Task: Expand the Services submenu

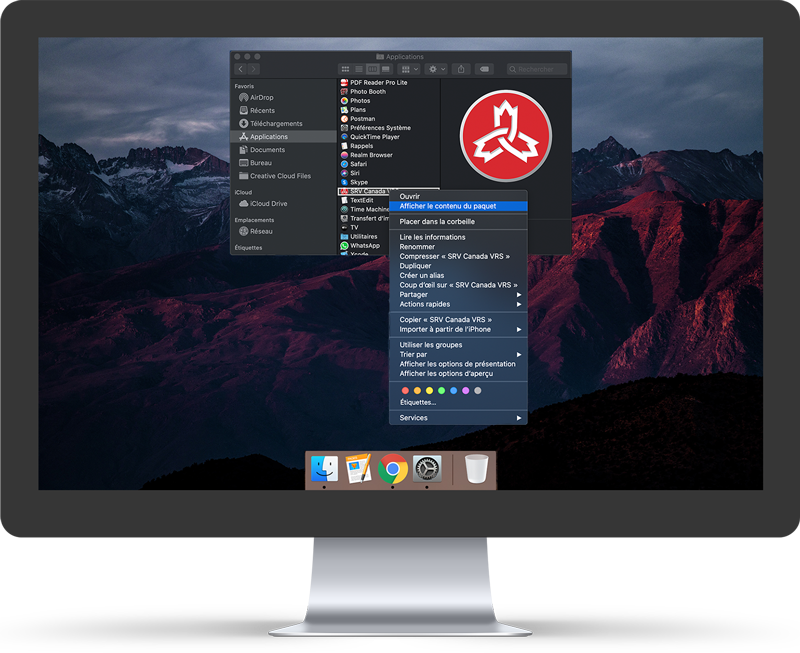Action: tap(458, 418)
